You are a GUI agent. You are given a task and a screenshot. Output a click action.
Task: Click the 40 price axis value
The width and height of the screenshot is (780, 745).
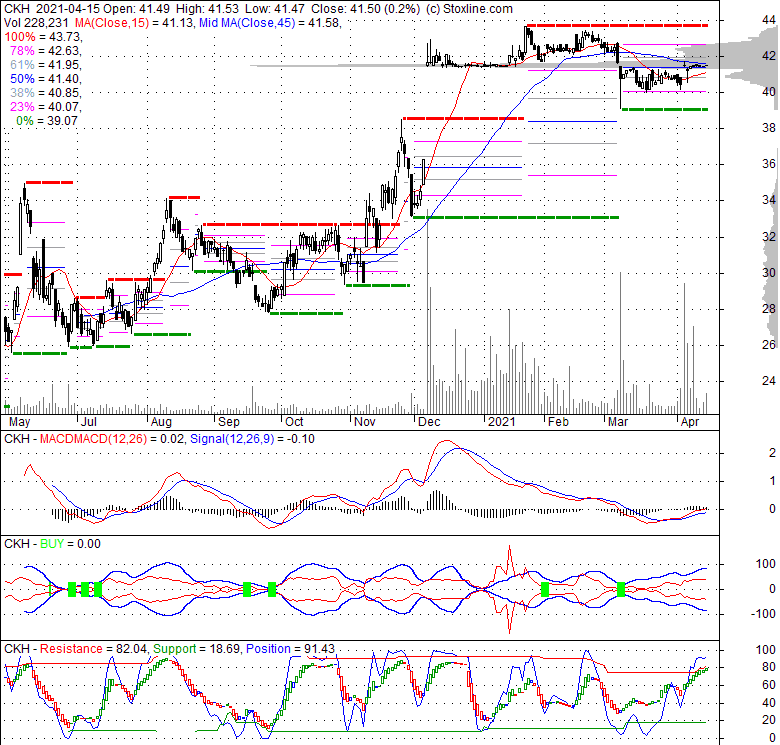click(769, 92)
